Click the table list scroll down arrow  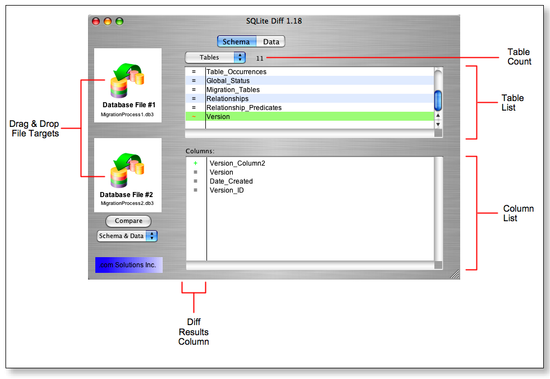point(438,124)
